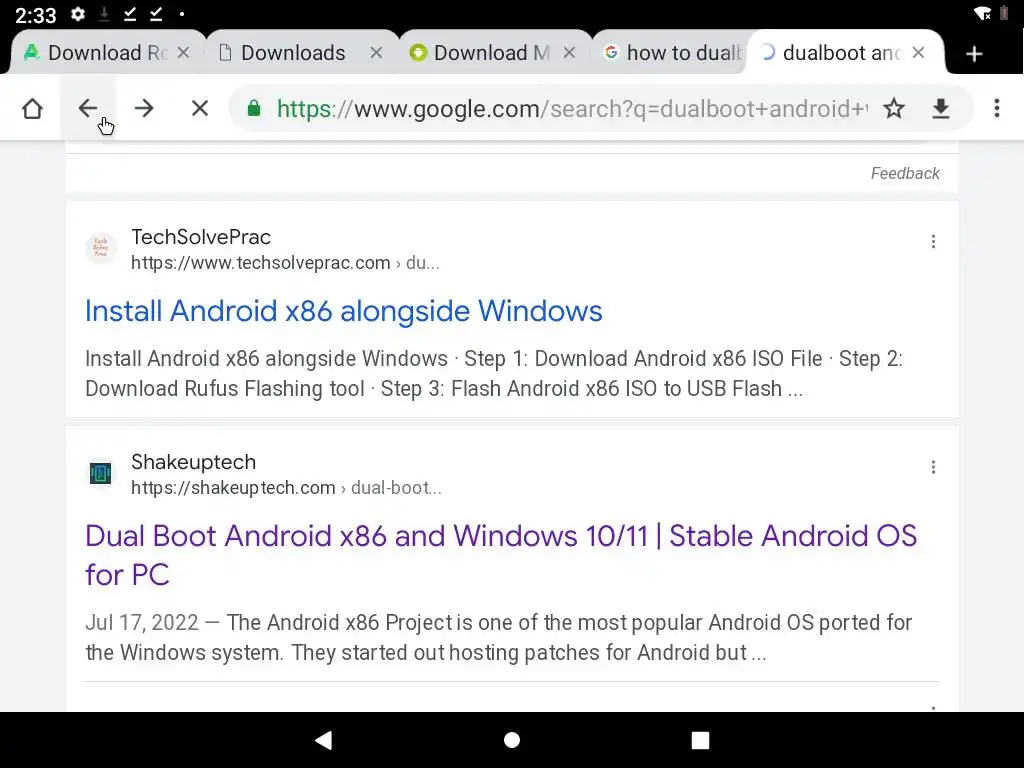Navigate back to previous page

88,108
